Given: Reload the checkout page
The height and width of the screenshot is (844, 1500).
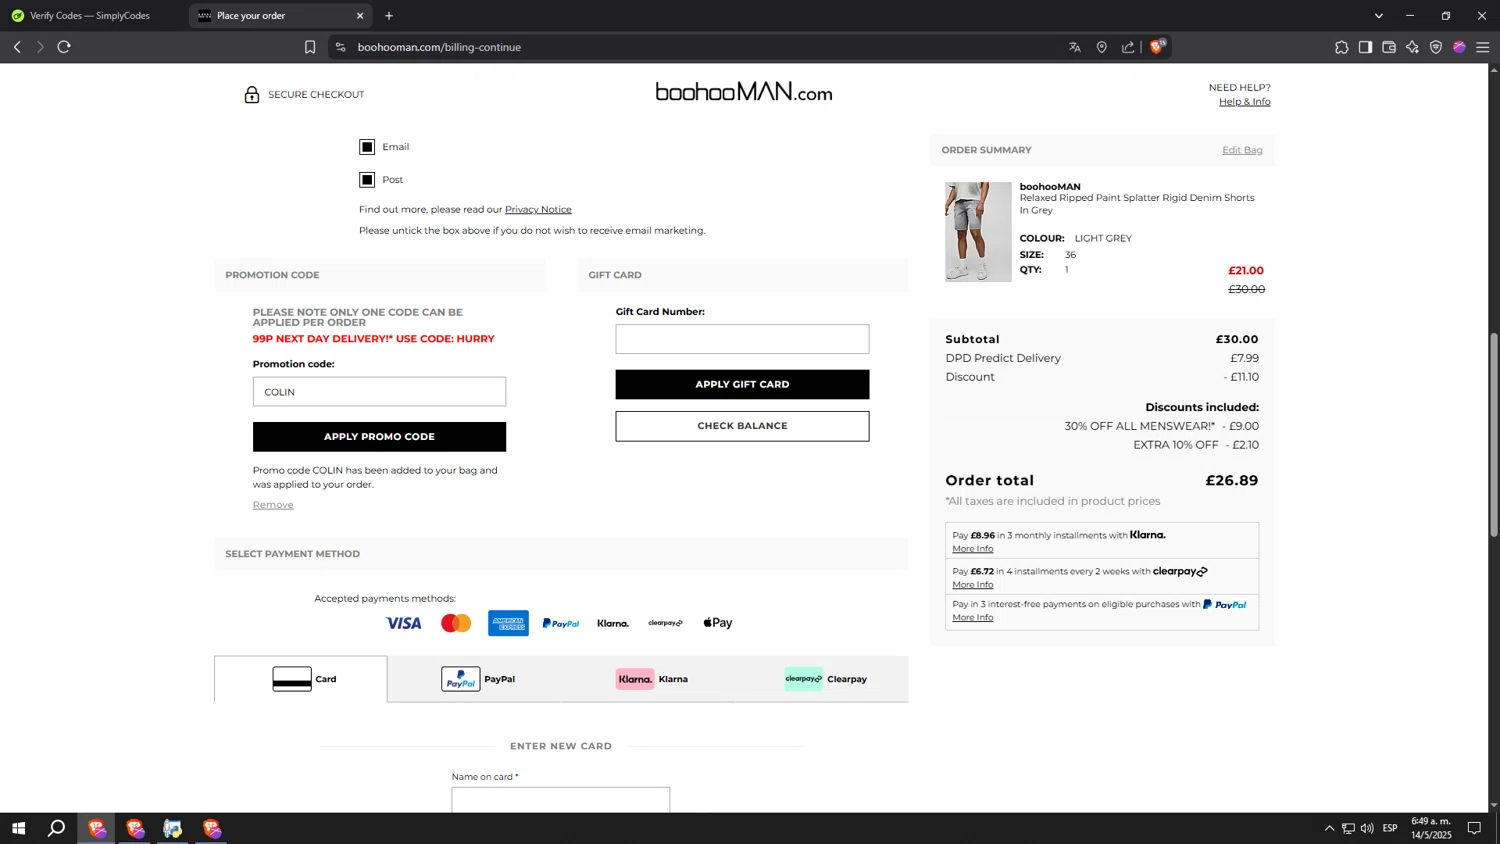Looking at the screenshot, I should (x=64, y=47).
